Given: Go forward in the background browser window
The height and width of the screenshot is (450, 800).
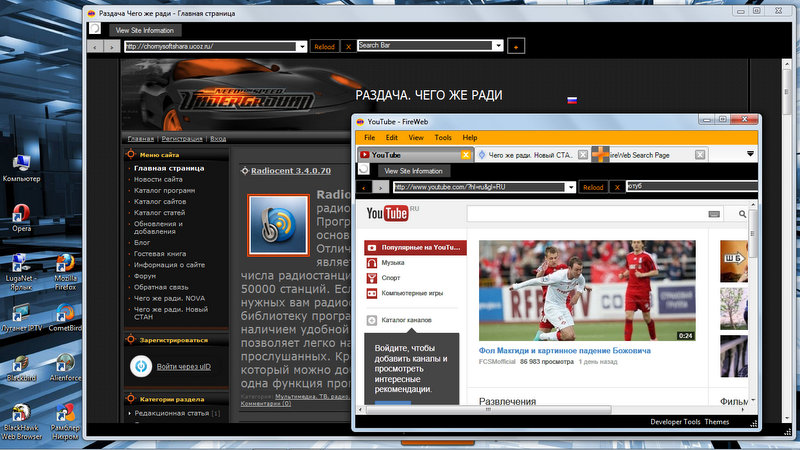Looking at the screenshot, I should click(x=111, y=46).
